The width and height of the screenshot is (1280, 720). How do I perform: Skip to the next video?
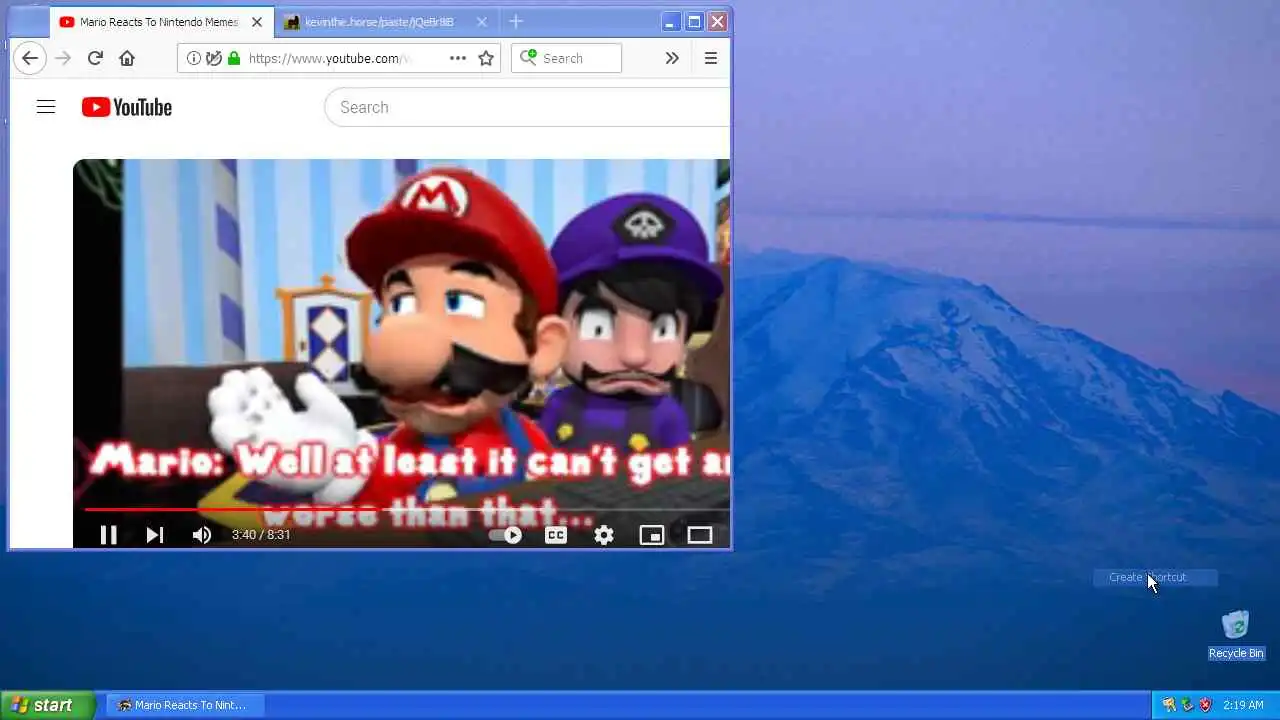(154, 535)
